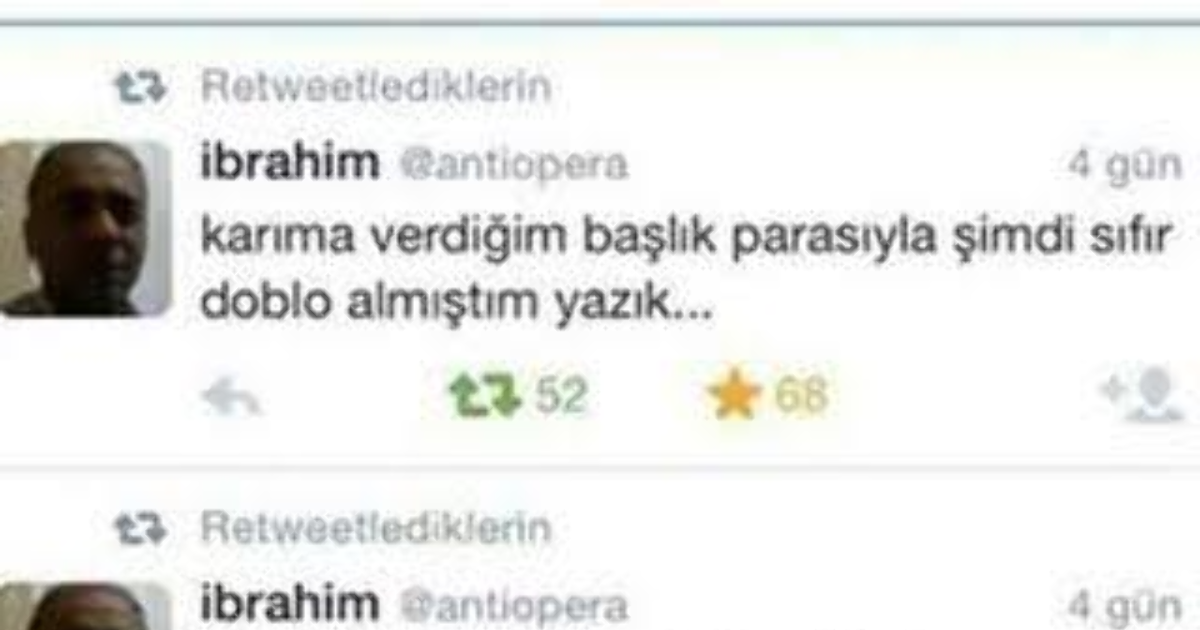Image resolution: width=1200 pixels, height=630 pixels.
Task: Click the 4 gün timestamp of second tweet
Action: tap(1125, 607)
